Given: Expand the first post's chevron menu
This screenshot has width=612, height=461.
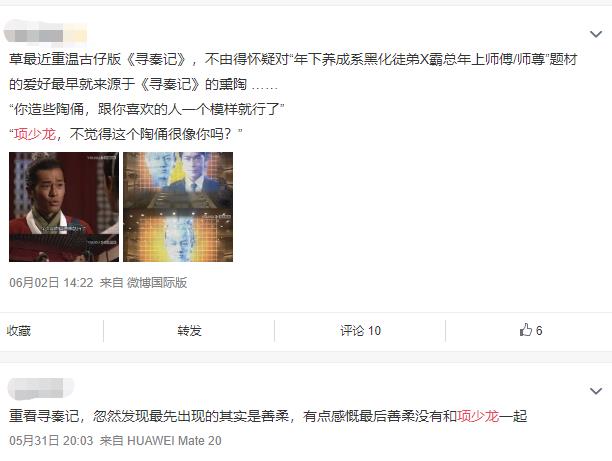Looking at the screenshot, I should tap(596, 34).
